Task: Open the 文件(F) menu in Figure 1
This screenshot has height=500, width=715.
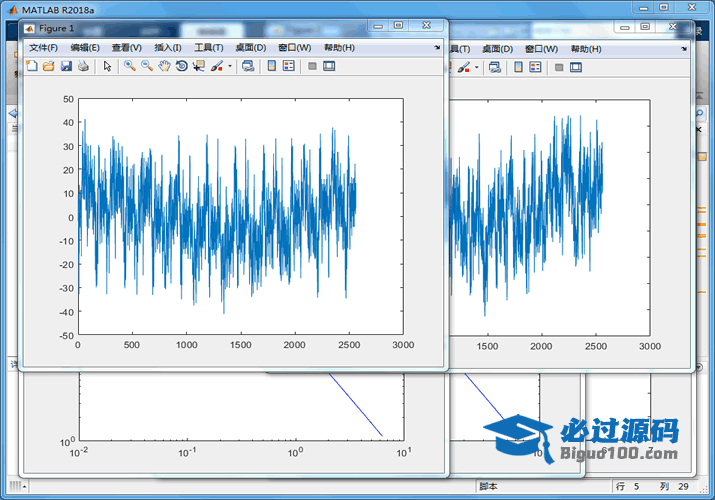Action: pyautogui.click(x=43, y=47)
